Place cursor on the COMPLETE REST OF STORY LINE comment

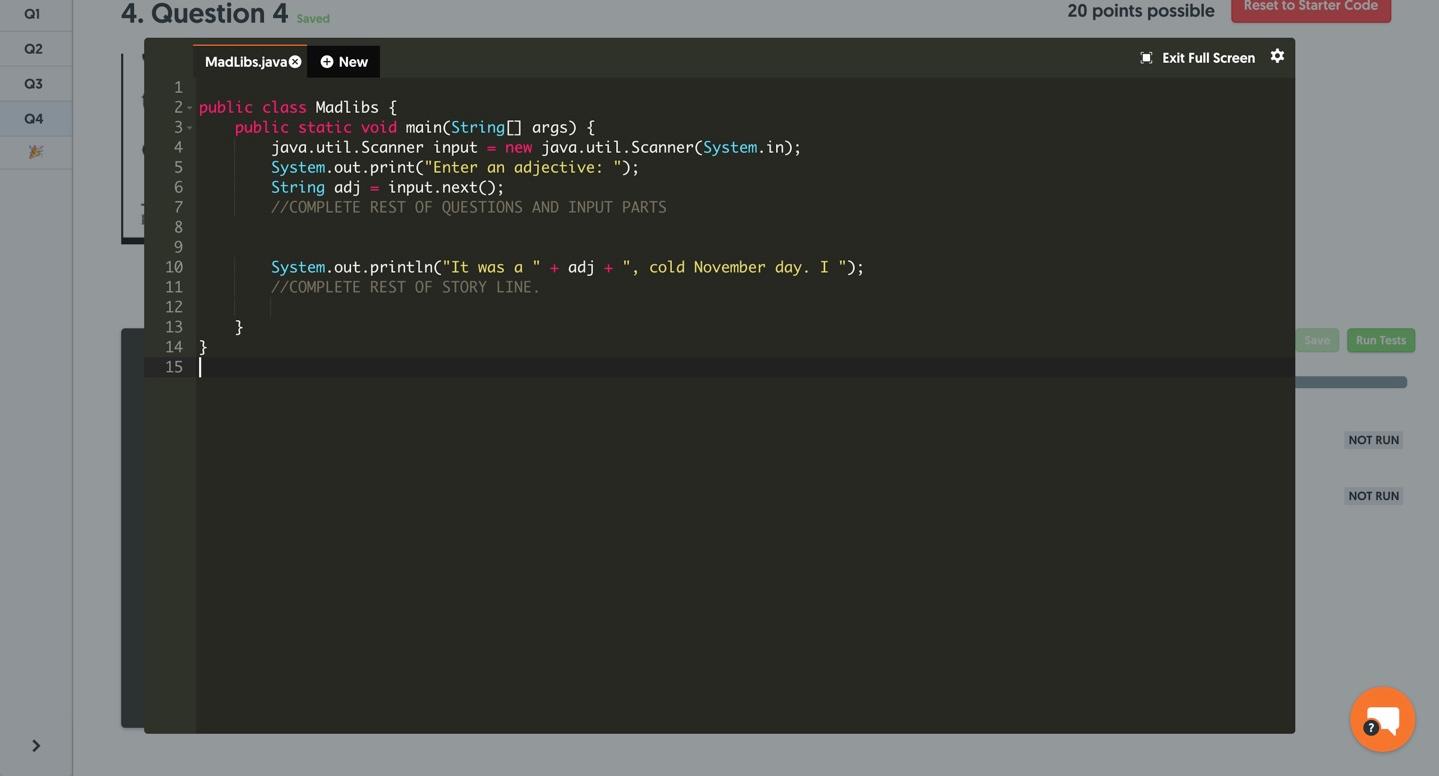tap(405, 287)
